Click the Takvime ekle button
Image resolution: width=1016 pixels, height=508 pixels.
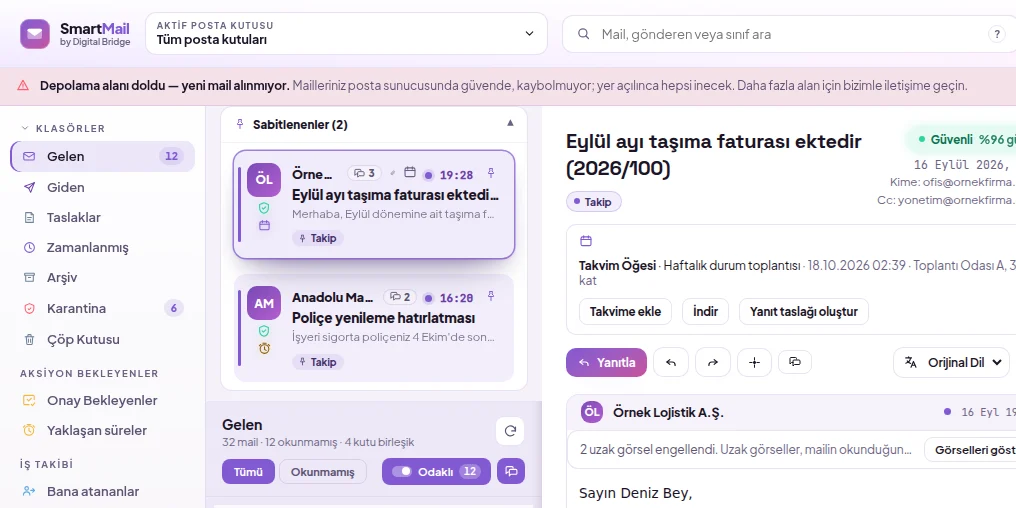(625, 312)
